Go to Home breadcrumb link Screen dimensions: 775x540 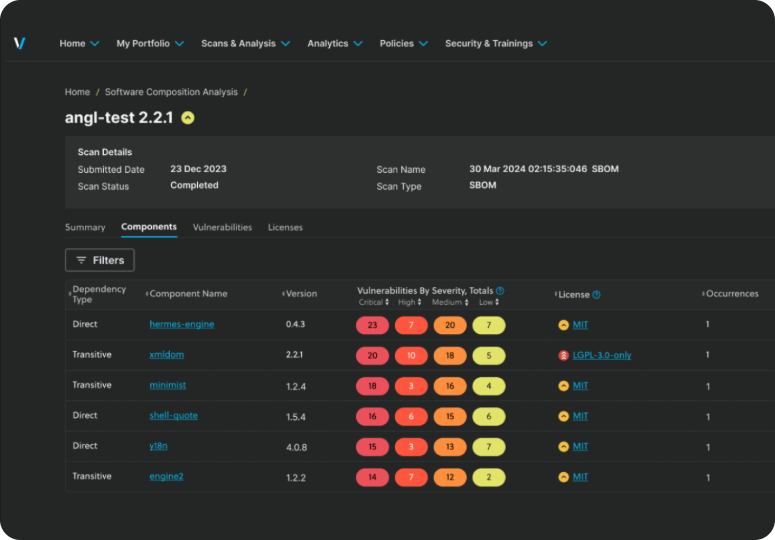(78, 92)
